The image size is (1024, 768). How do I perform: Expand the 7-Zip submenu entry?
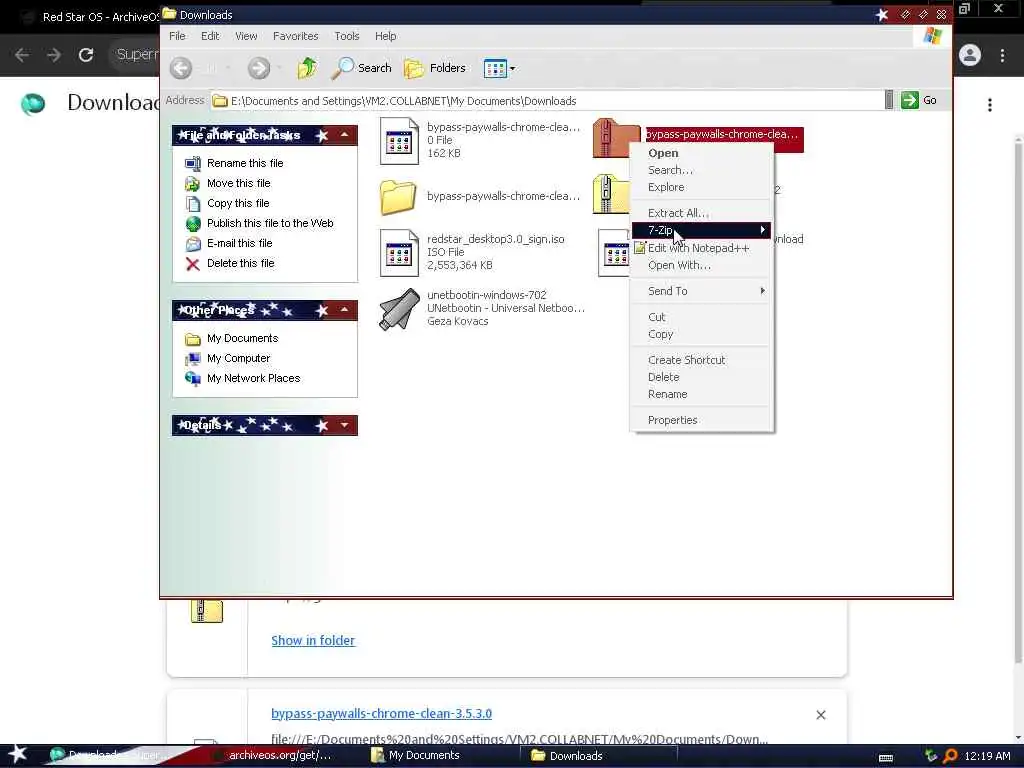[701, 230]
